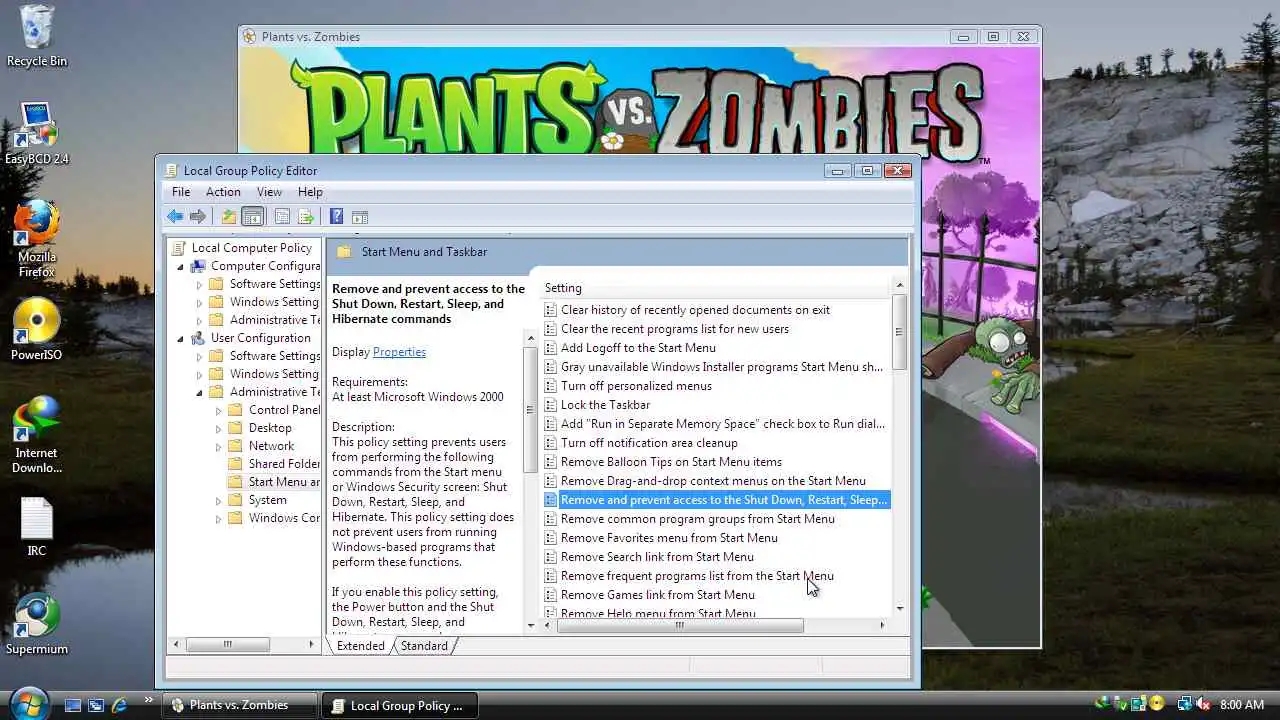
Task: Click the Local Group Policy taskbar button
Action: coord(400,705)
